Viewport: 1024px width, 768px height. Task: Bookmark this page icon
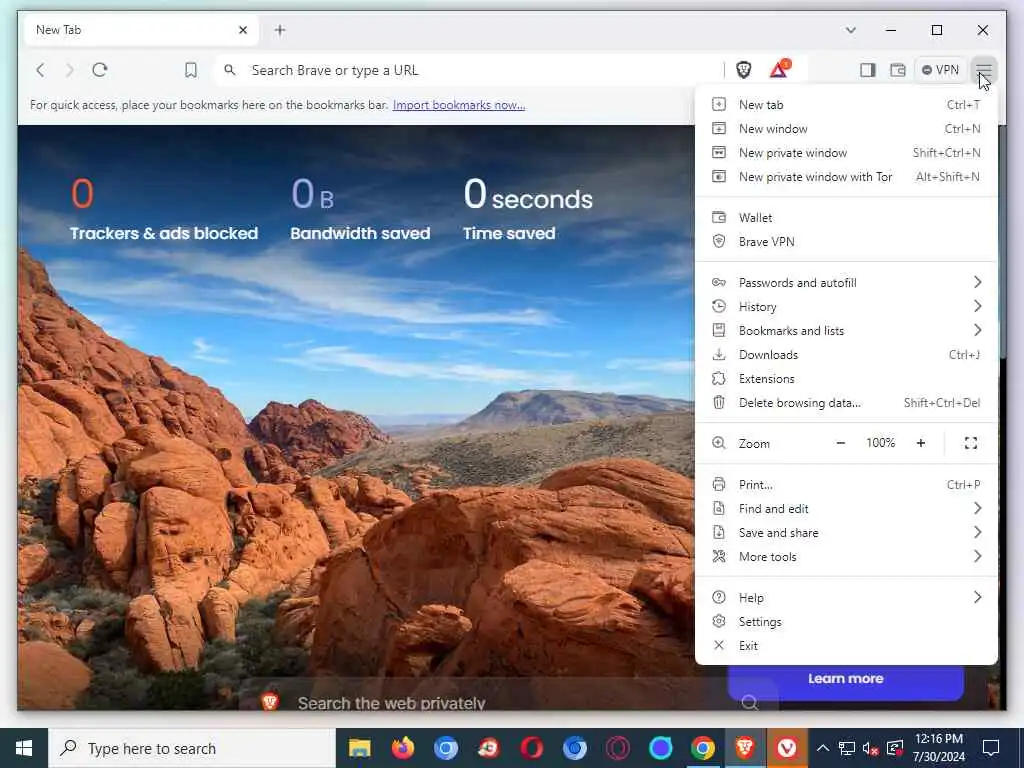pos(191,70)
